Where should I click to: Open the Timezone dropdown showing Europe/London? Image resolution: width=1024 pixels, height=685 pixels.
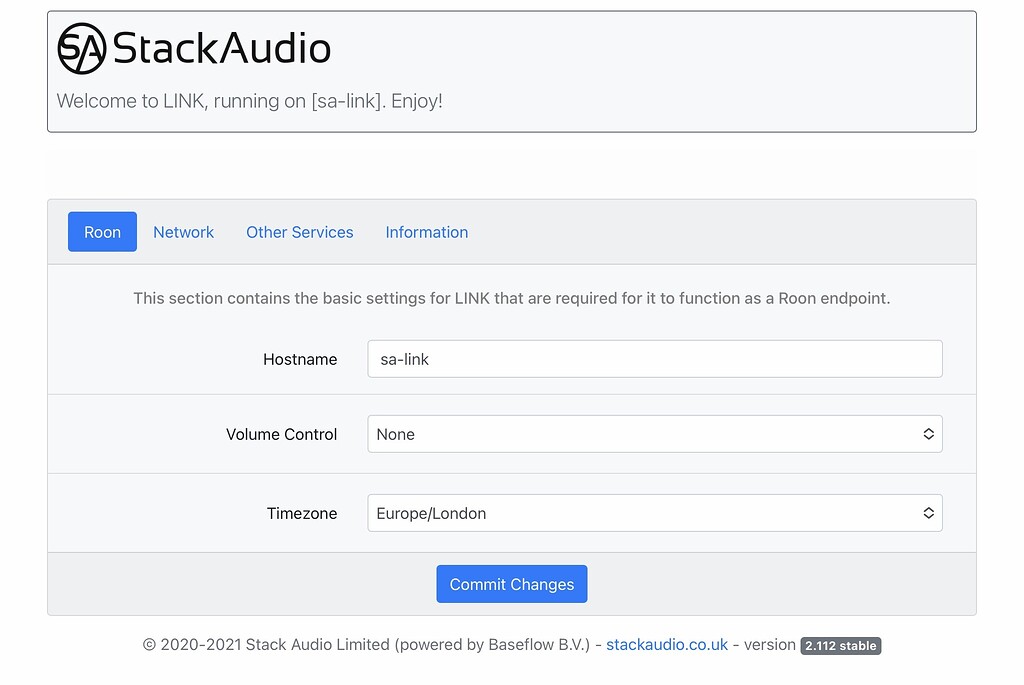coord(655,512)
